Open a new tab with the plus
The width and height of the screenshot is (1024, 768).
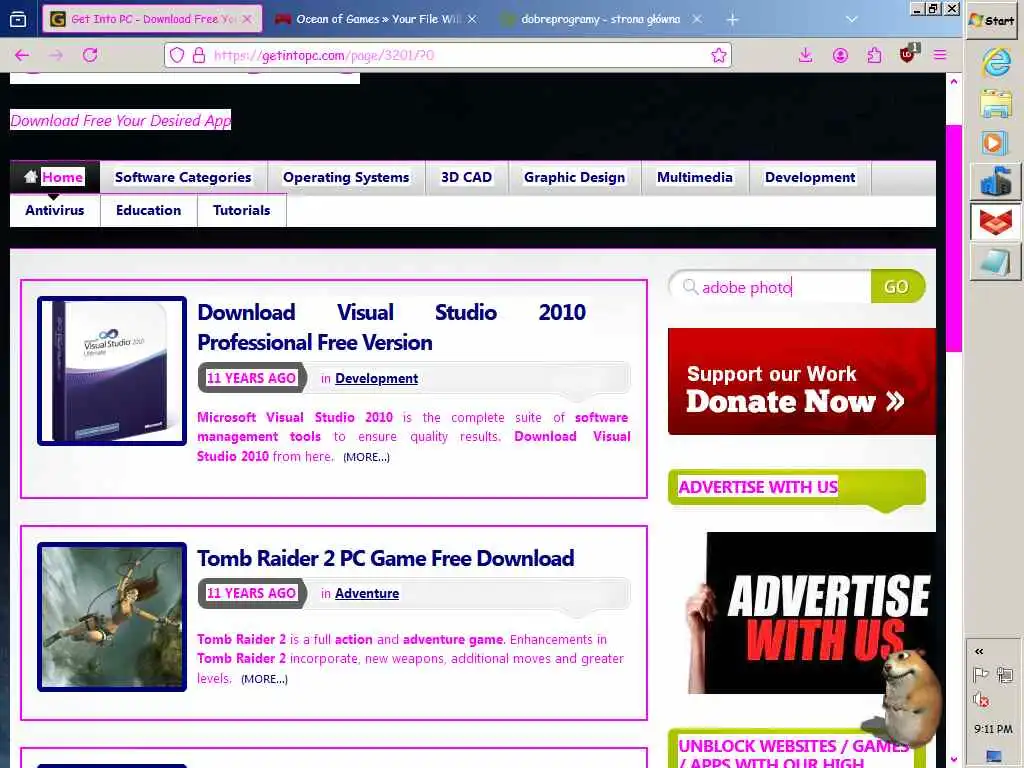coord(732,20)
